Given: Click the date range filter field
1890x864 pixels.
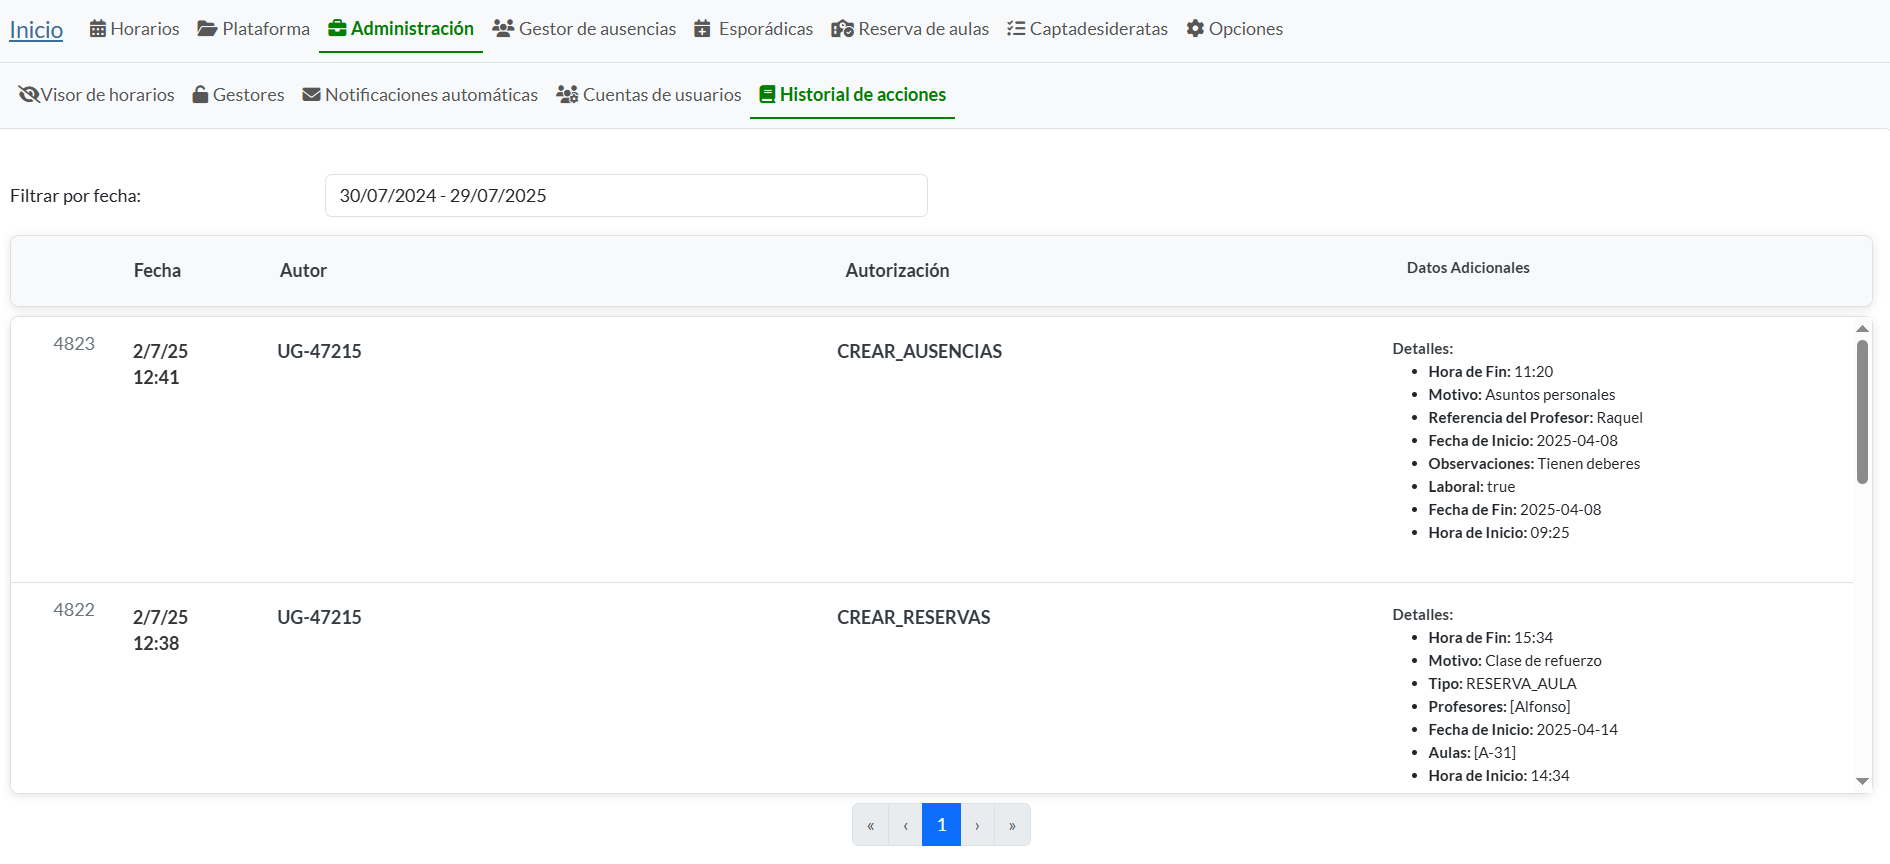Looking at the screenshot, I should [626, 195].
